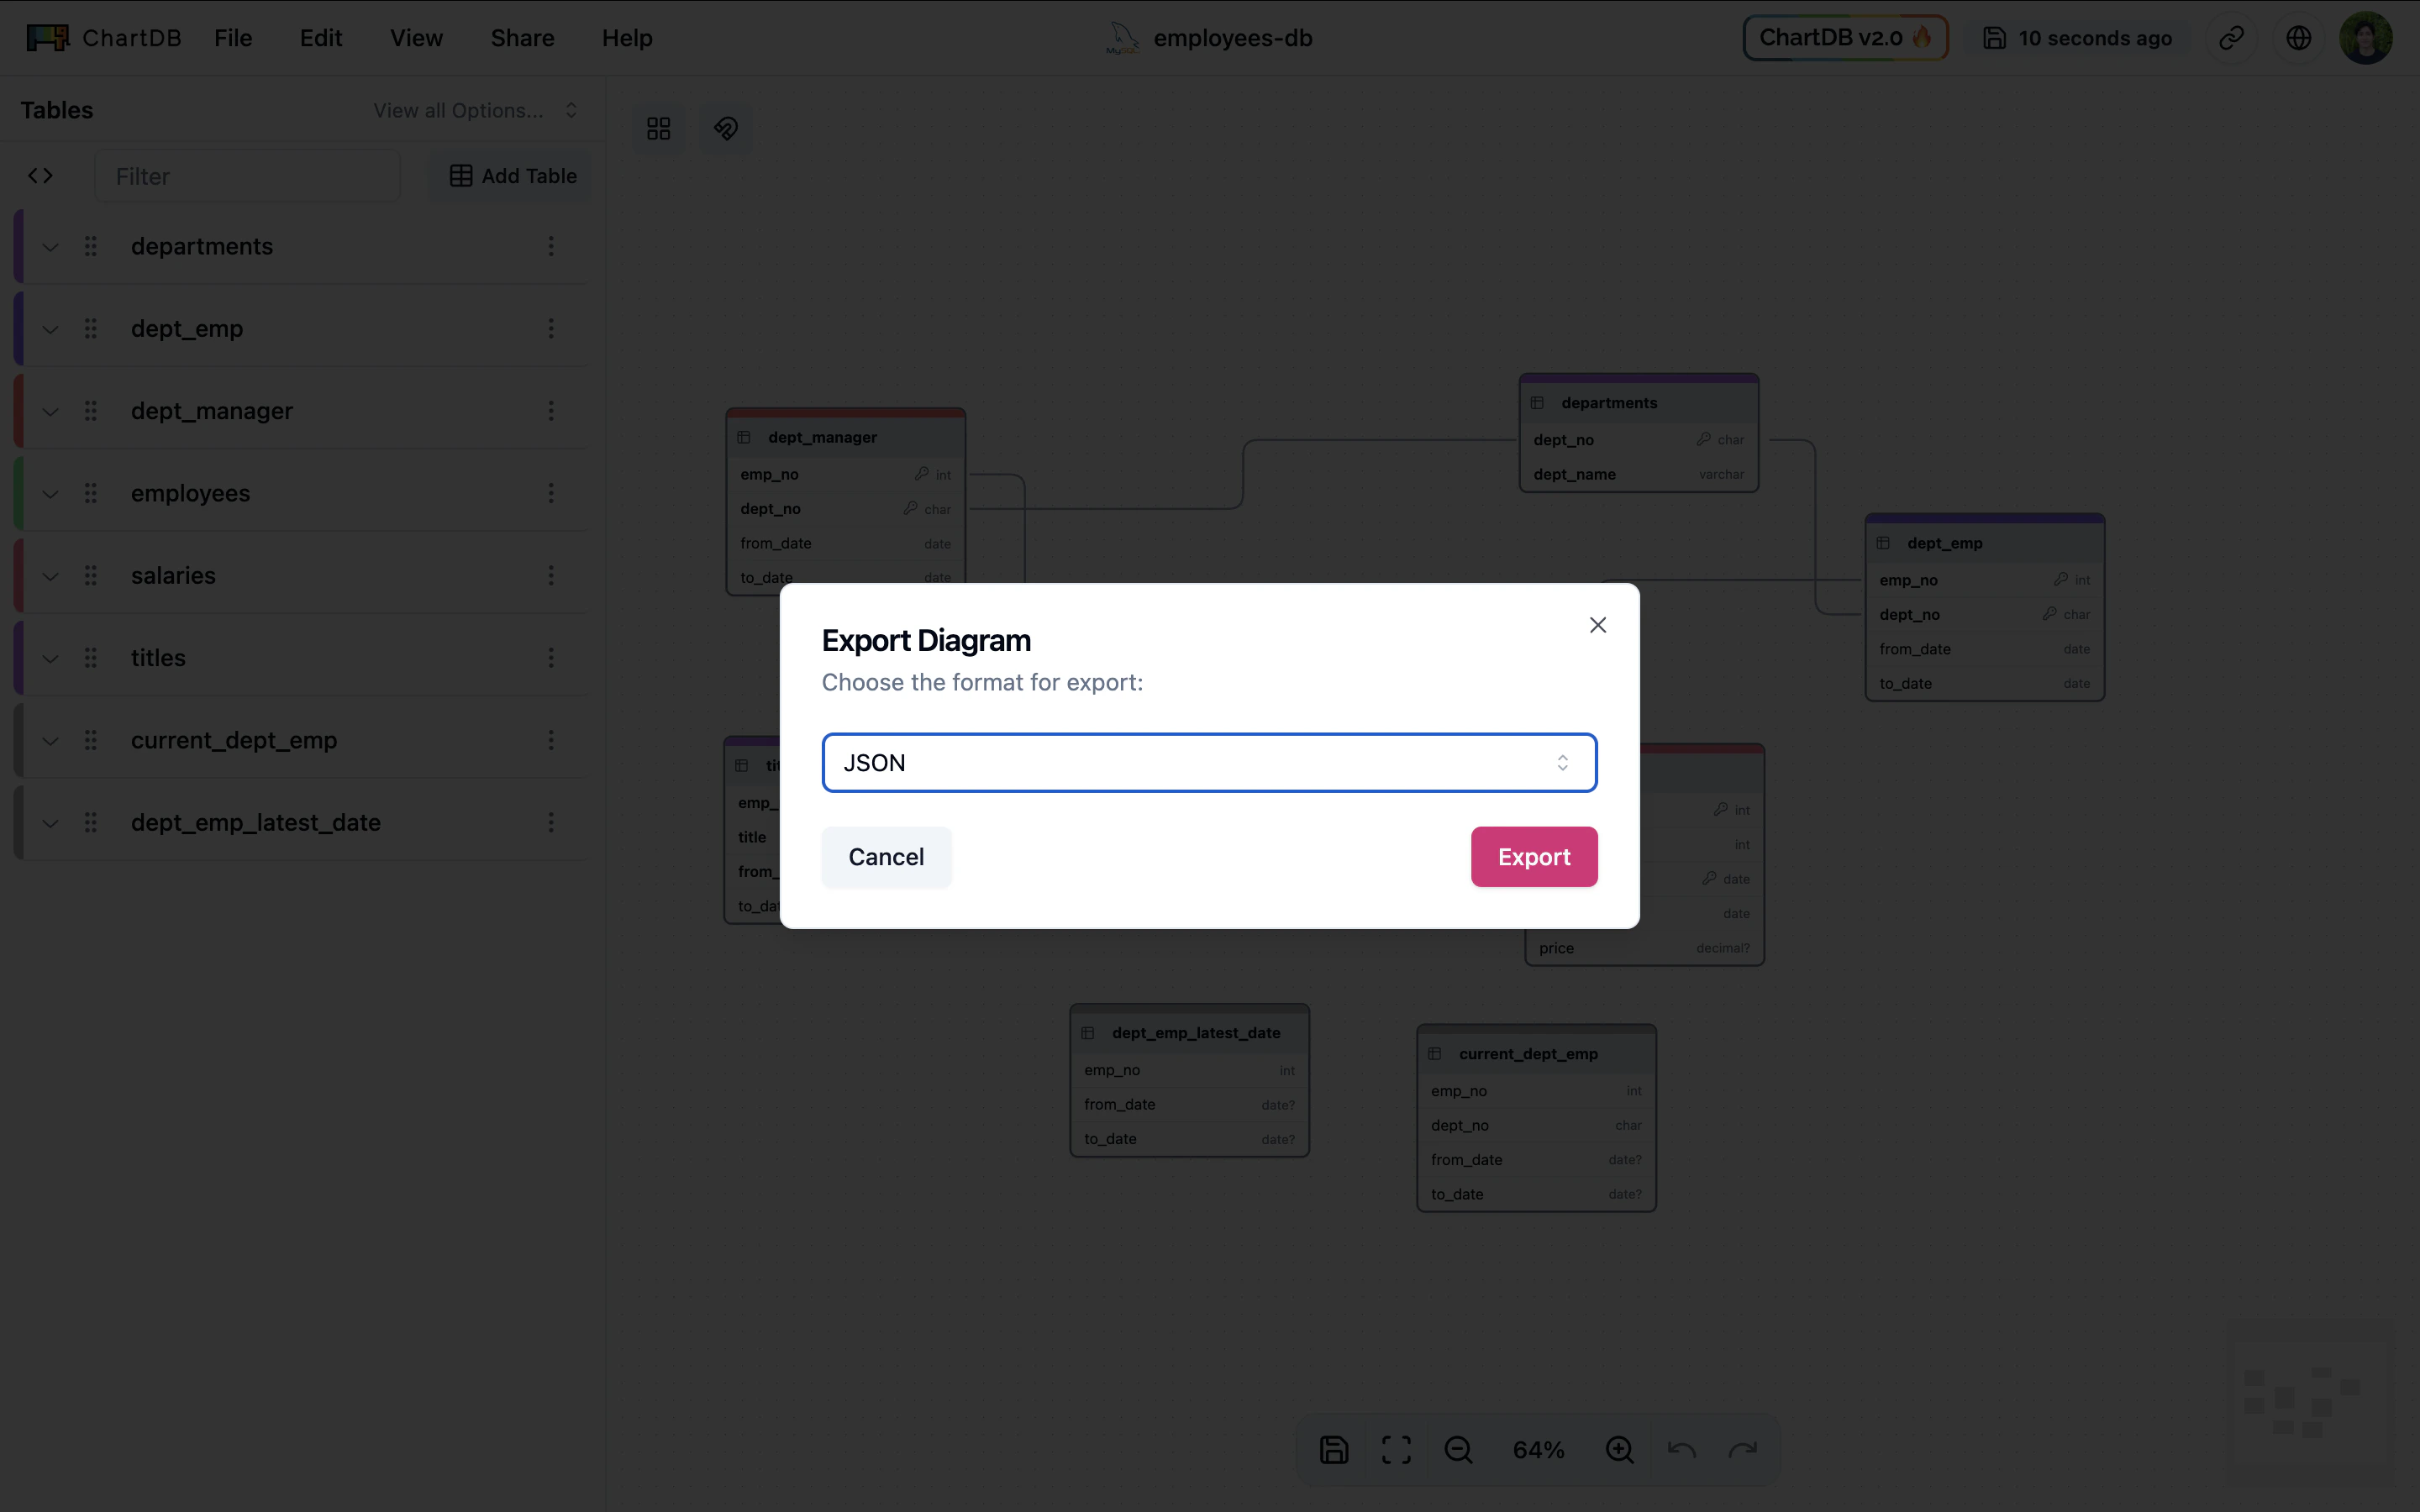Click Cancel in Export Diagram dialog
The image size is (2420, 1512).
pos(885,857)
